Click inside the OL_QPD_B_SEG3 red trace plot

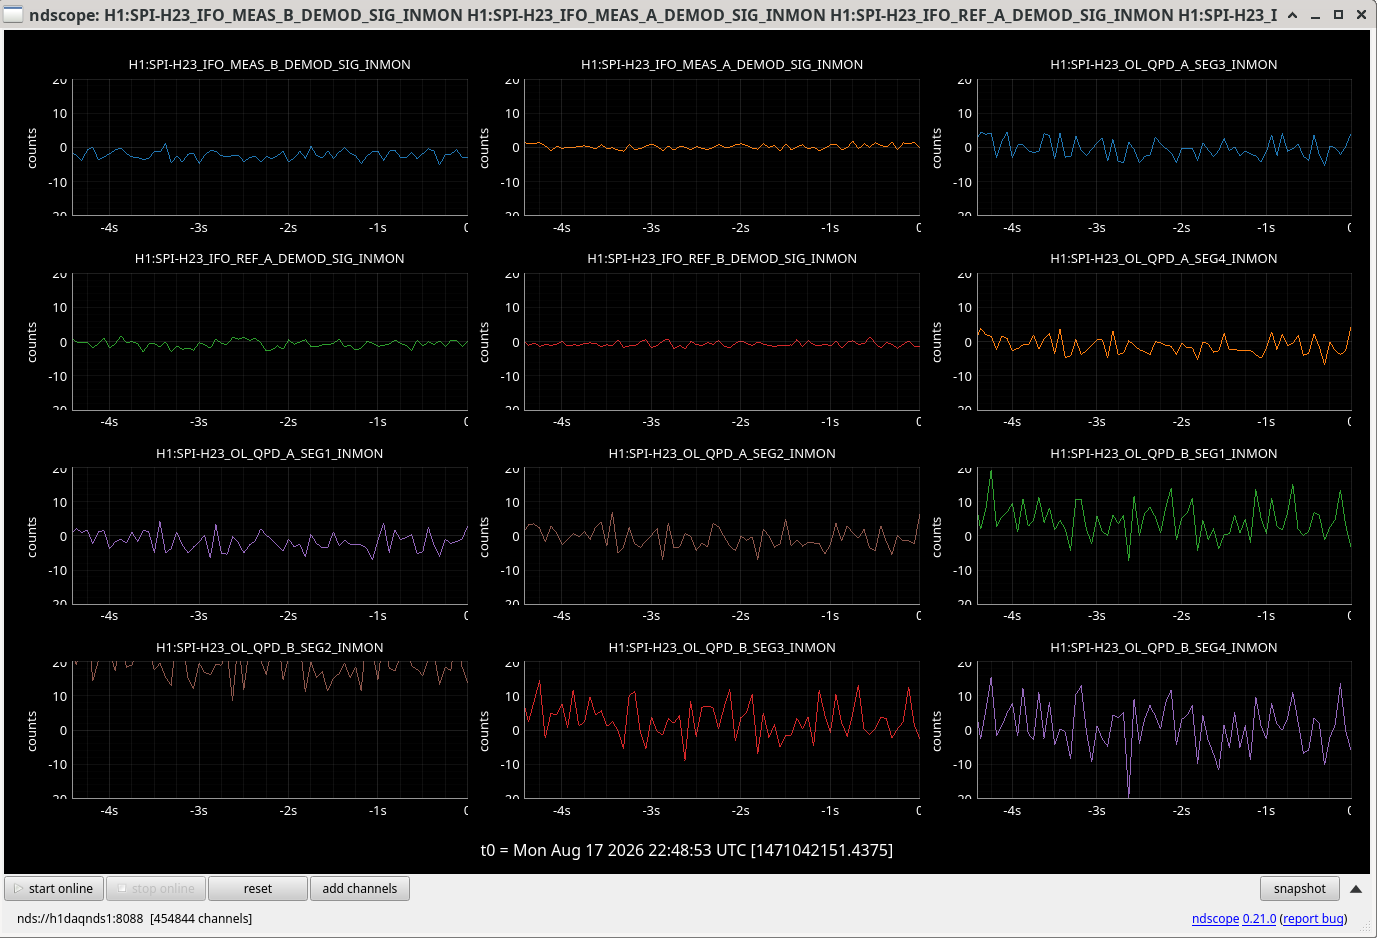coord(722,730)
